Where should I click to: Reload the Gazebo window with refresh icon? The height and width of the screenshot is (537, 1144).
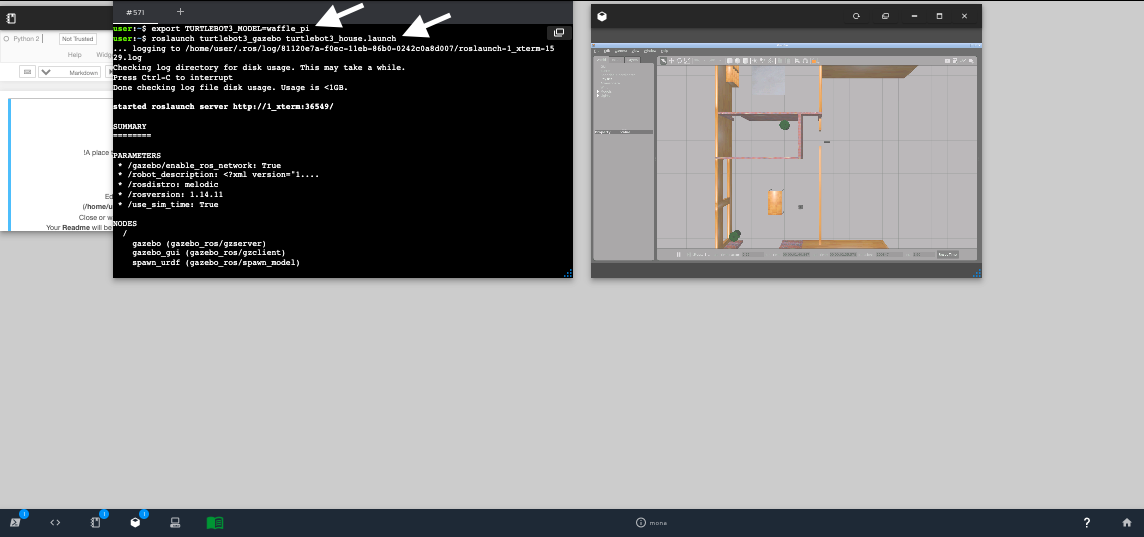[857, 16]
